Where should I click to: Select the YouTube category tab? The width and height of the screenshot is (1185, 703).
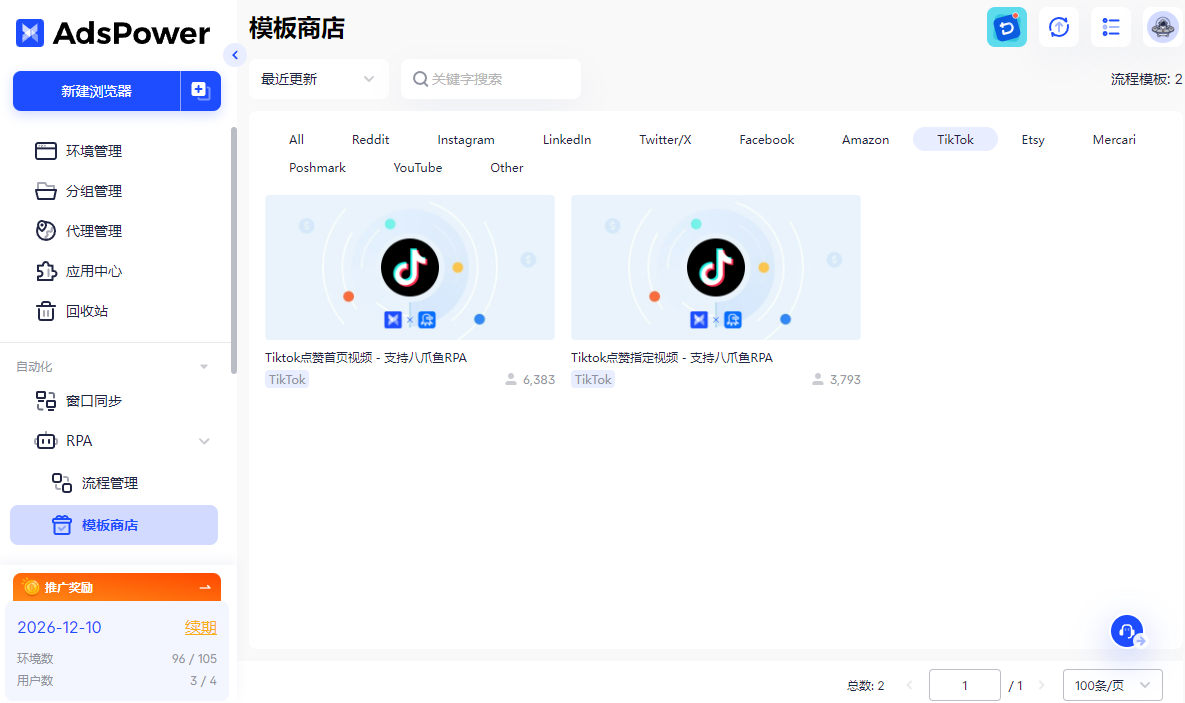(418, 168)
